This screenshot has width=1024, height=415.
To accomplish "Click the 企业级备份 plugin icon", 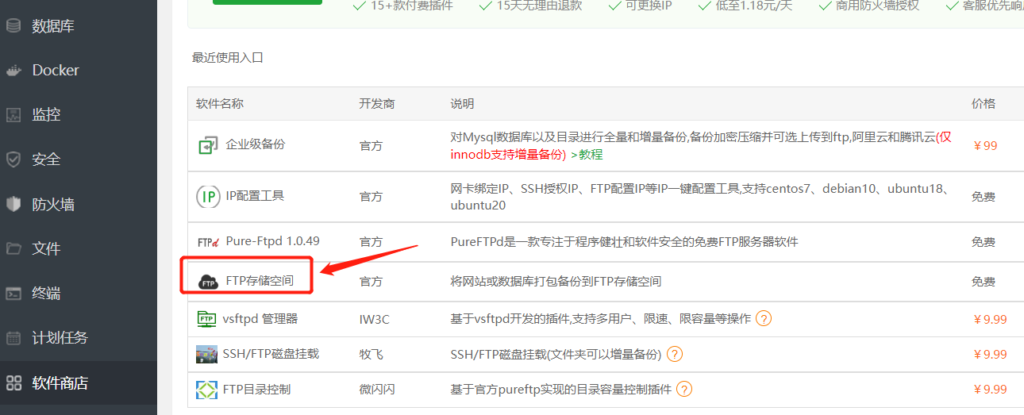I will (208, 144).
